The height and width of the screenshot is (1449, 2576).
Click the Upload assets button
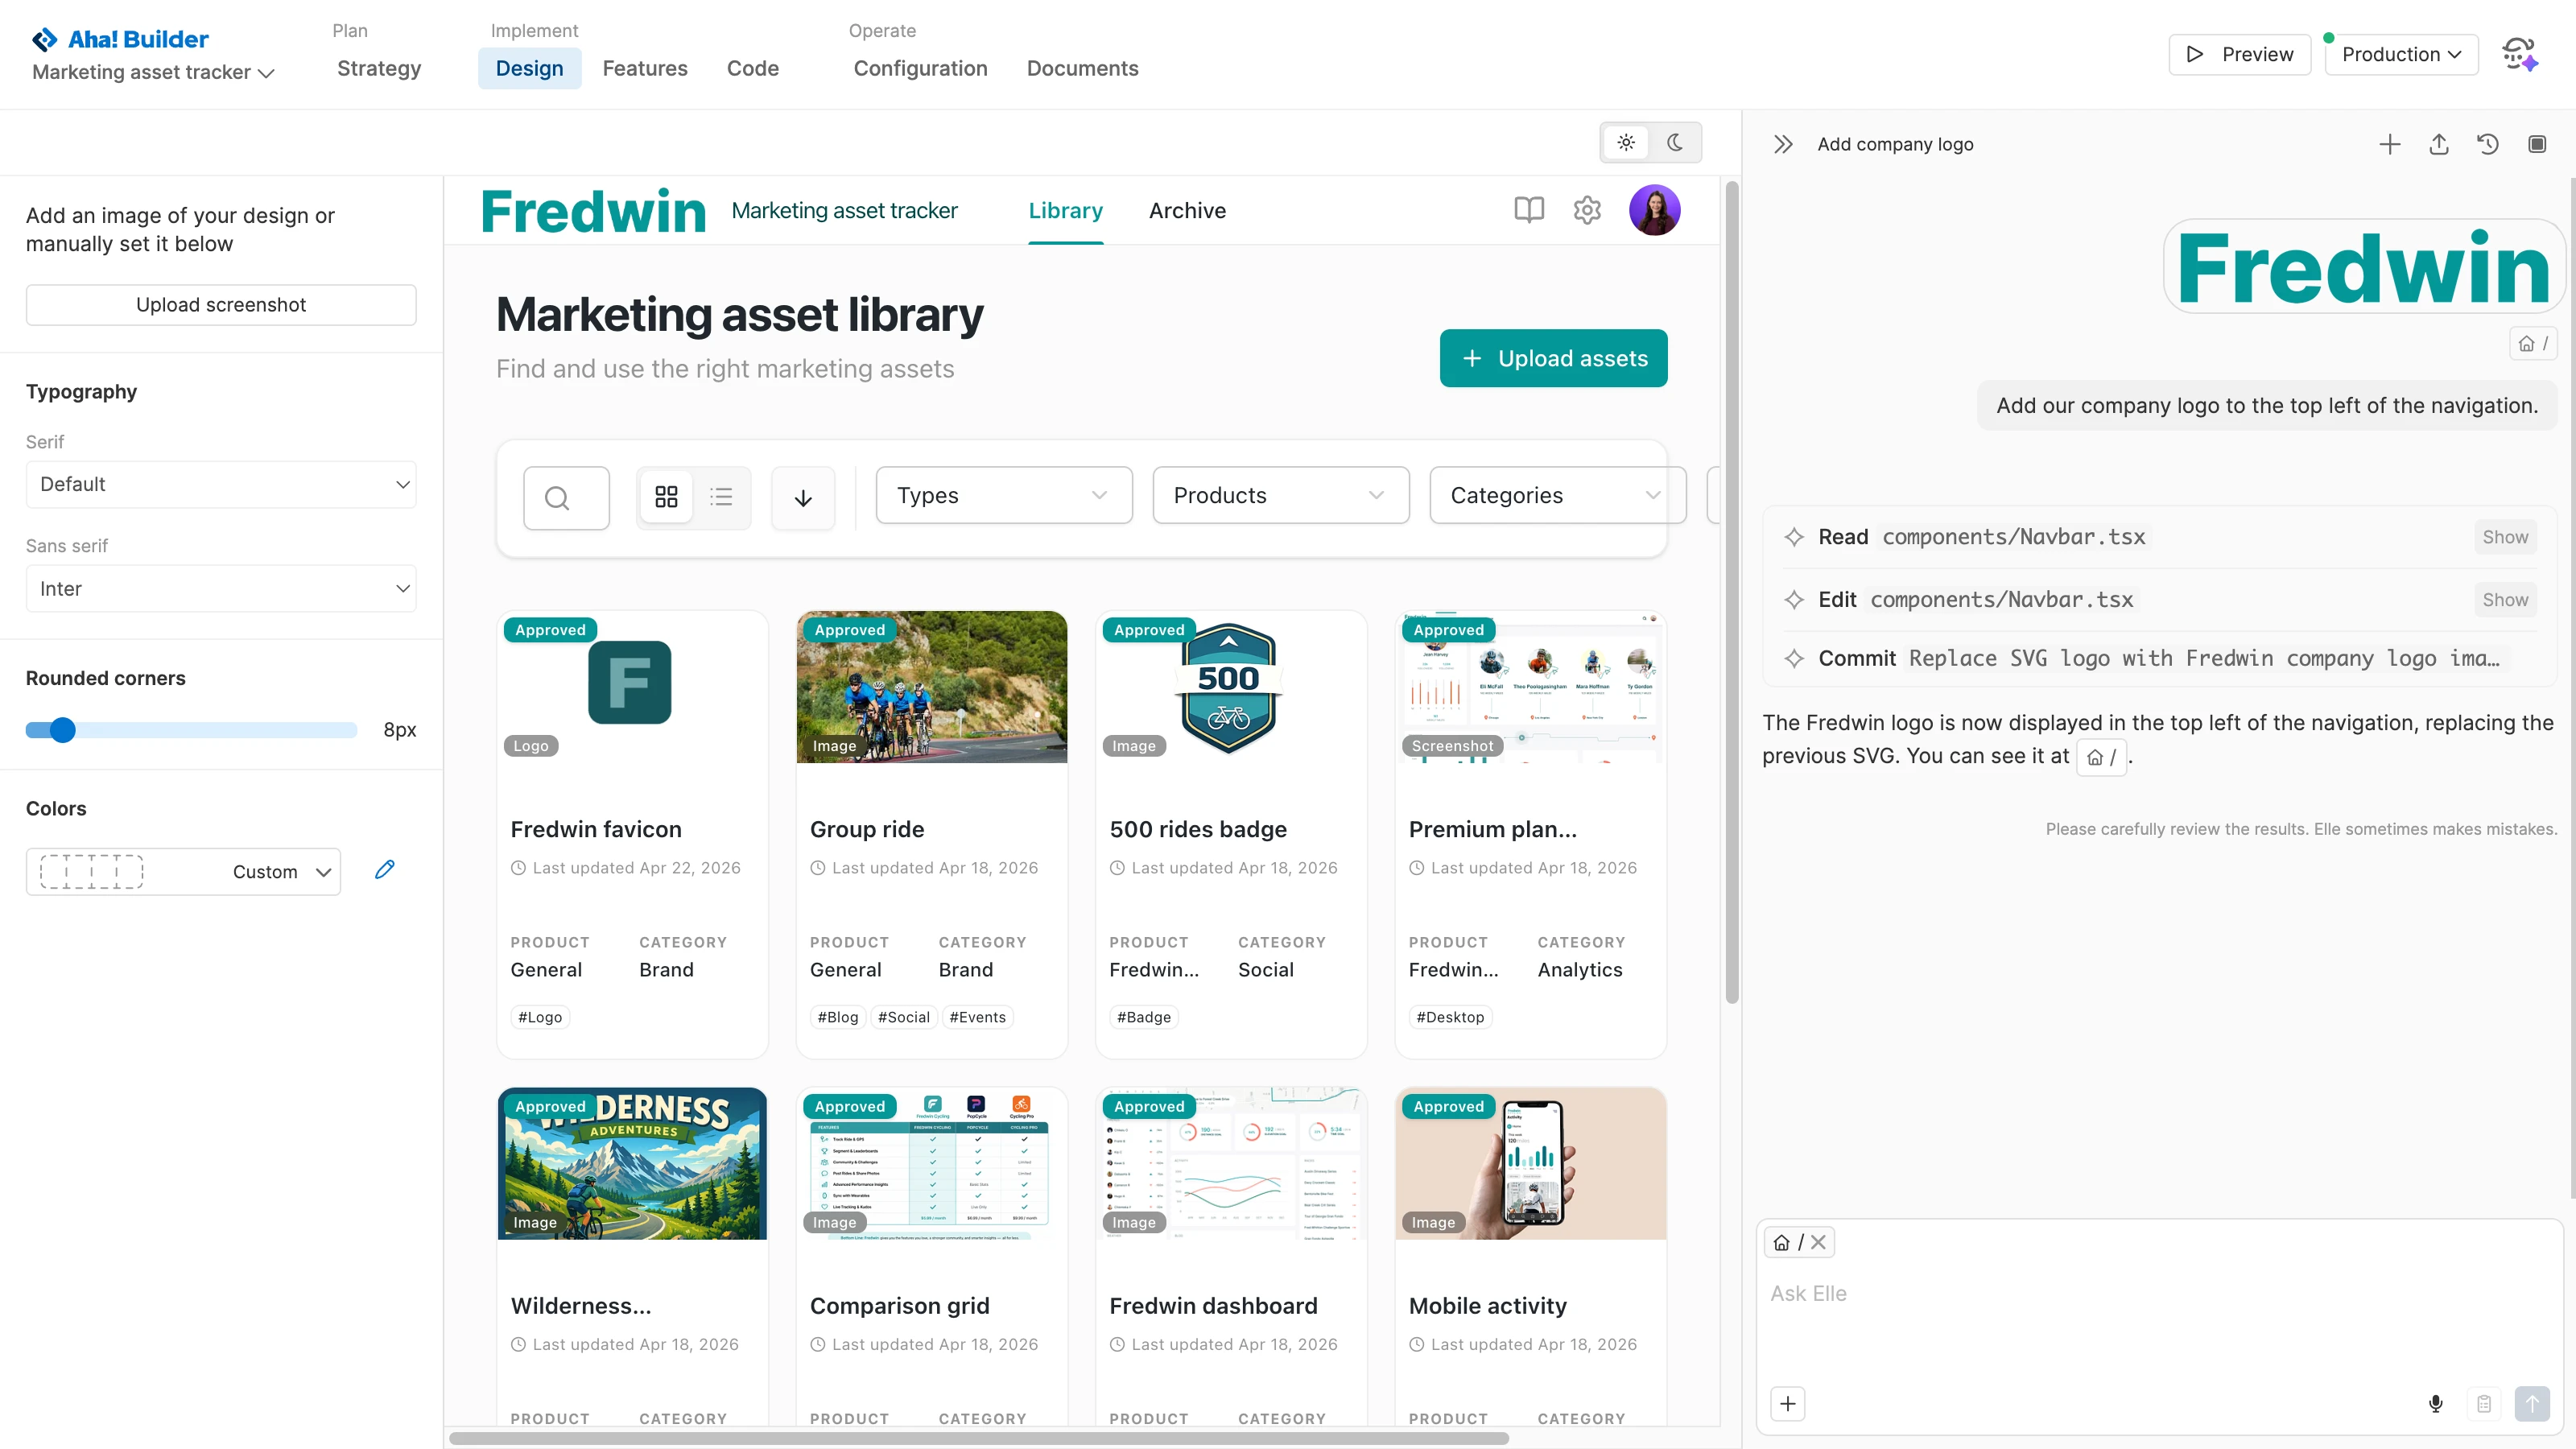pyautogui.click(x=1552, y=358)
